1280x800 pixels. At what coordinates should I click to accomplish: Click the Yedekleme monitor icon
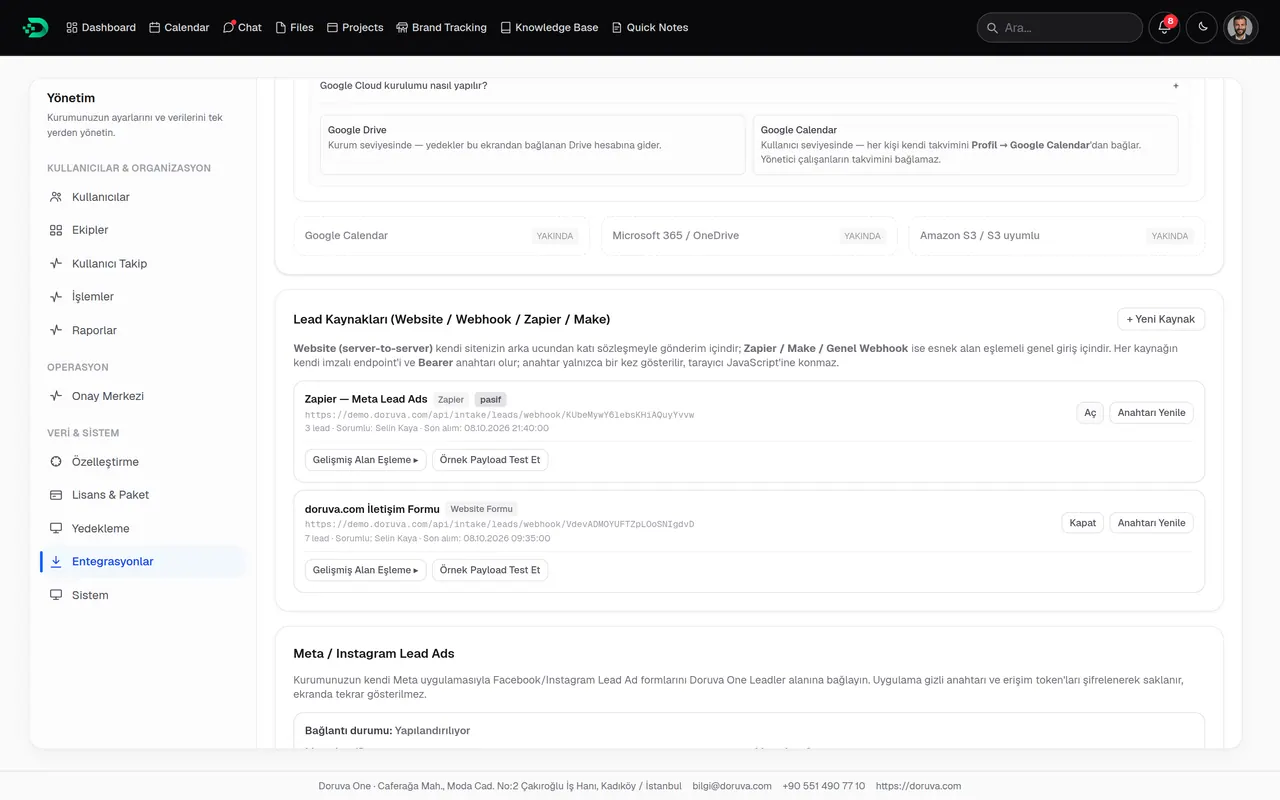click(56, 528)
